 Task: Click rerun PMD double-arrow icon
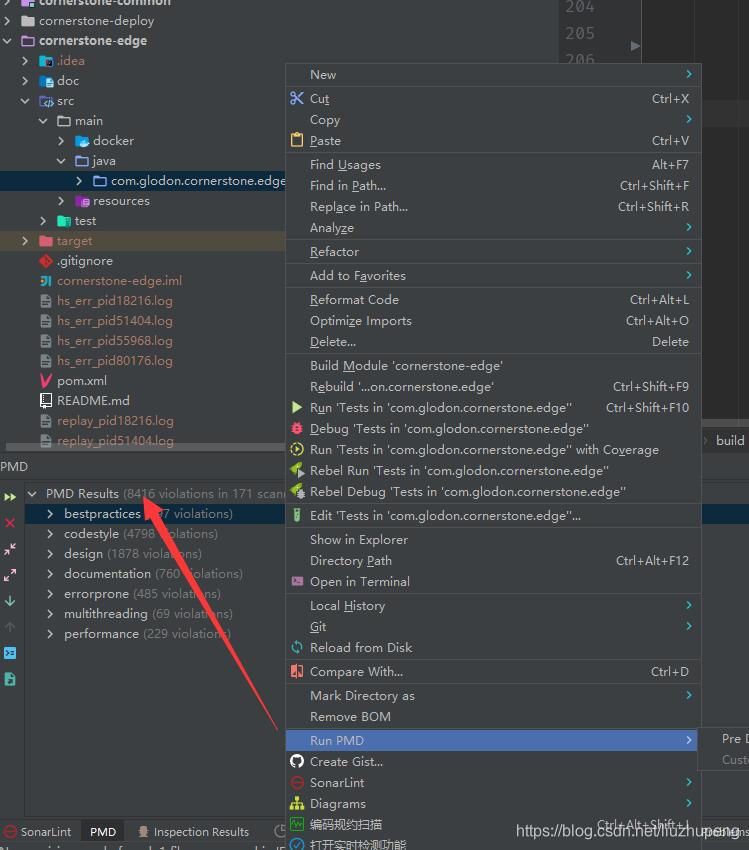click(10, 497)
